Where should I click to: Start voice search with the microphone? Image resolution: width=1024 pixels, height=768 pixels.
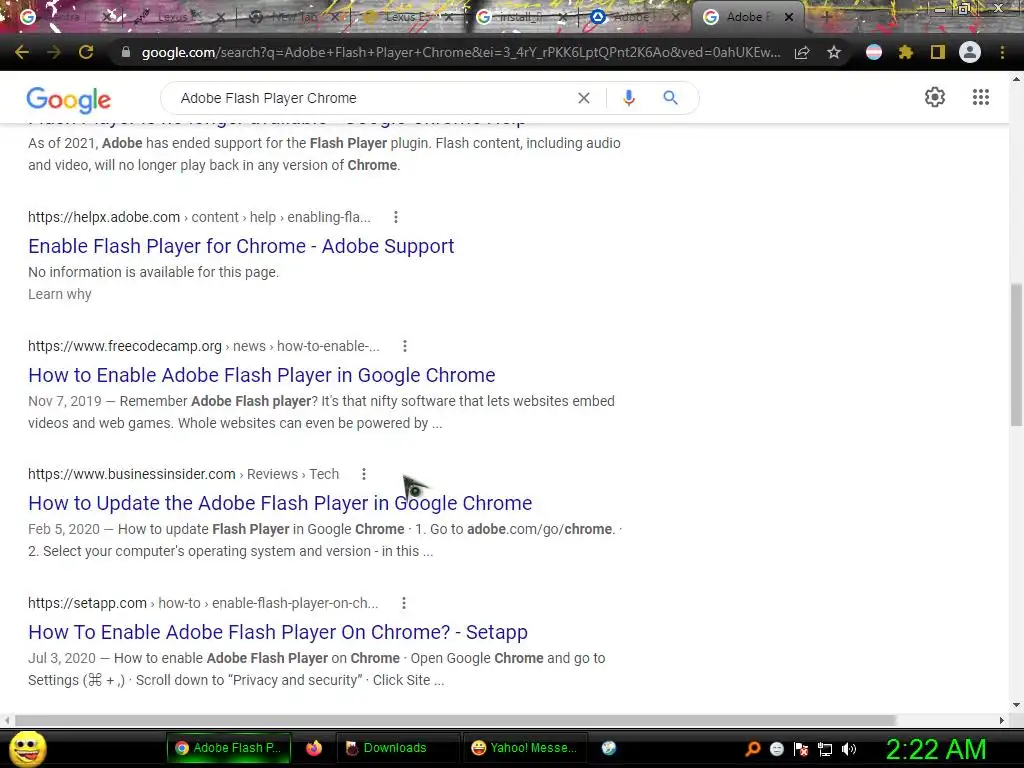pyautogui.click(x=629, y=98)
